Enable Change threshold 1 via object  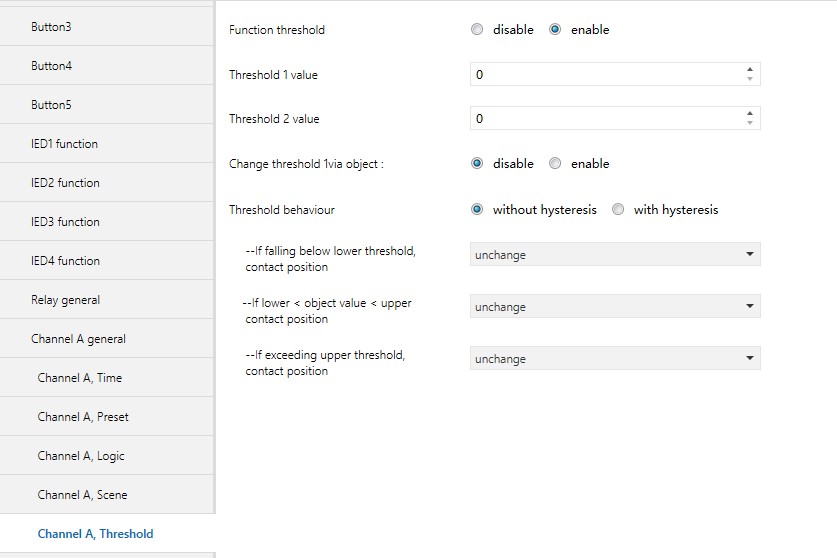[555, 164]
